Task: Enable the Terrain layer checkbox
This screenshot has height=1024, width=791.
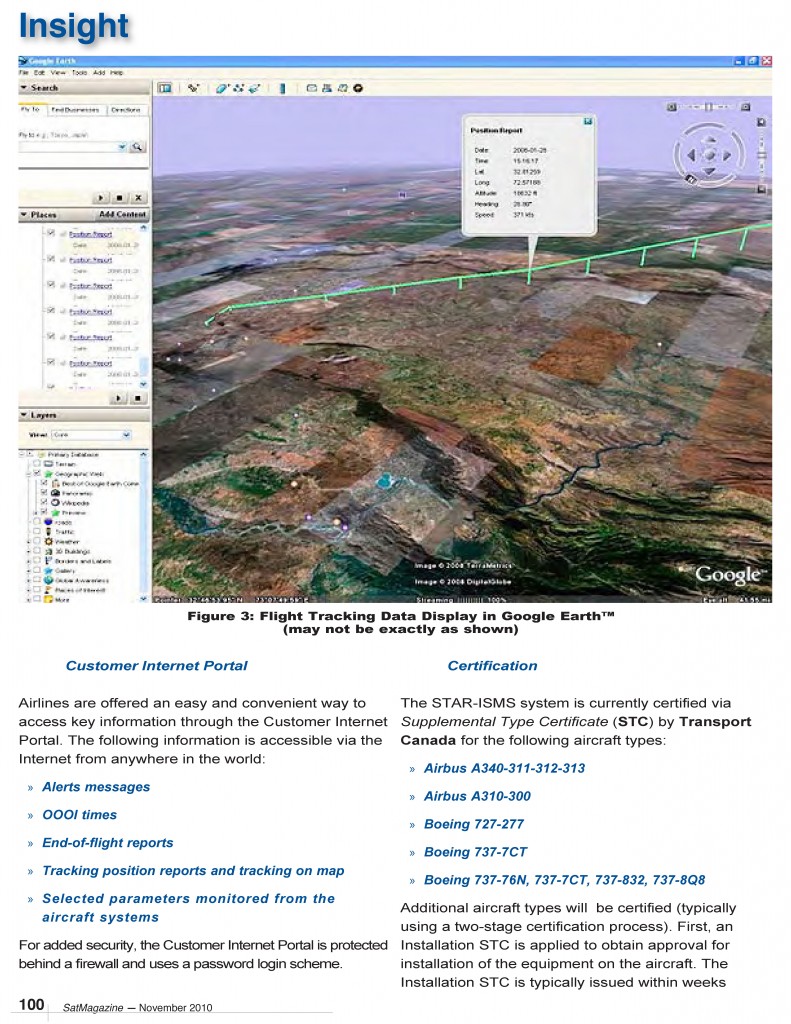Action: click(x=37, y=464)
